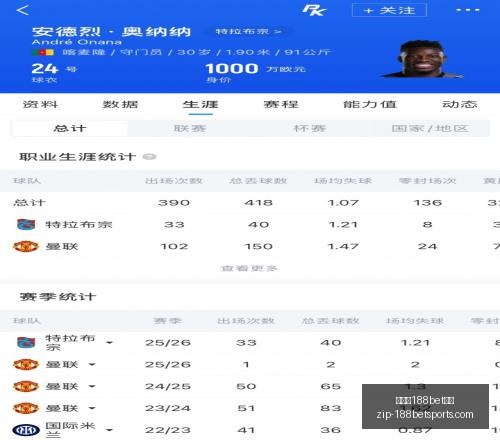The image size is (500, 440).
Task: Click the 23/24 season cell
Action: (168, 408)
